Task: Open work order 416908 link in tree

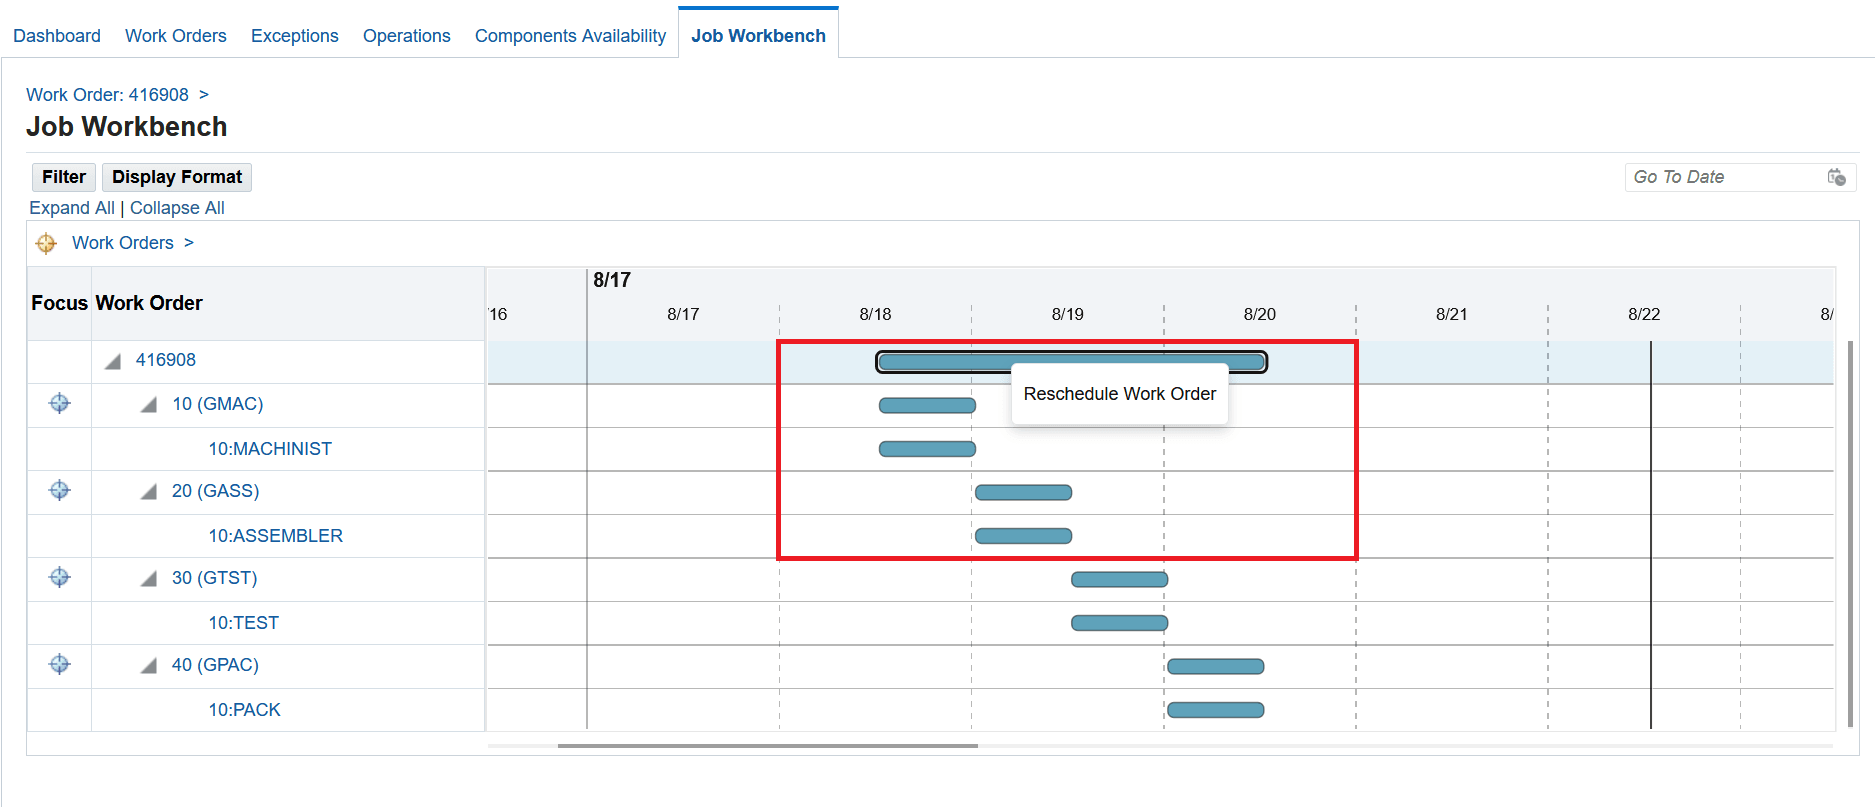Action: click(x=166, y=360)
